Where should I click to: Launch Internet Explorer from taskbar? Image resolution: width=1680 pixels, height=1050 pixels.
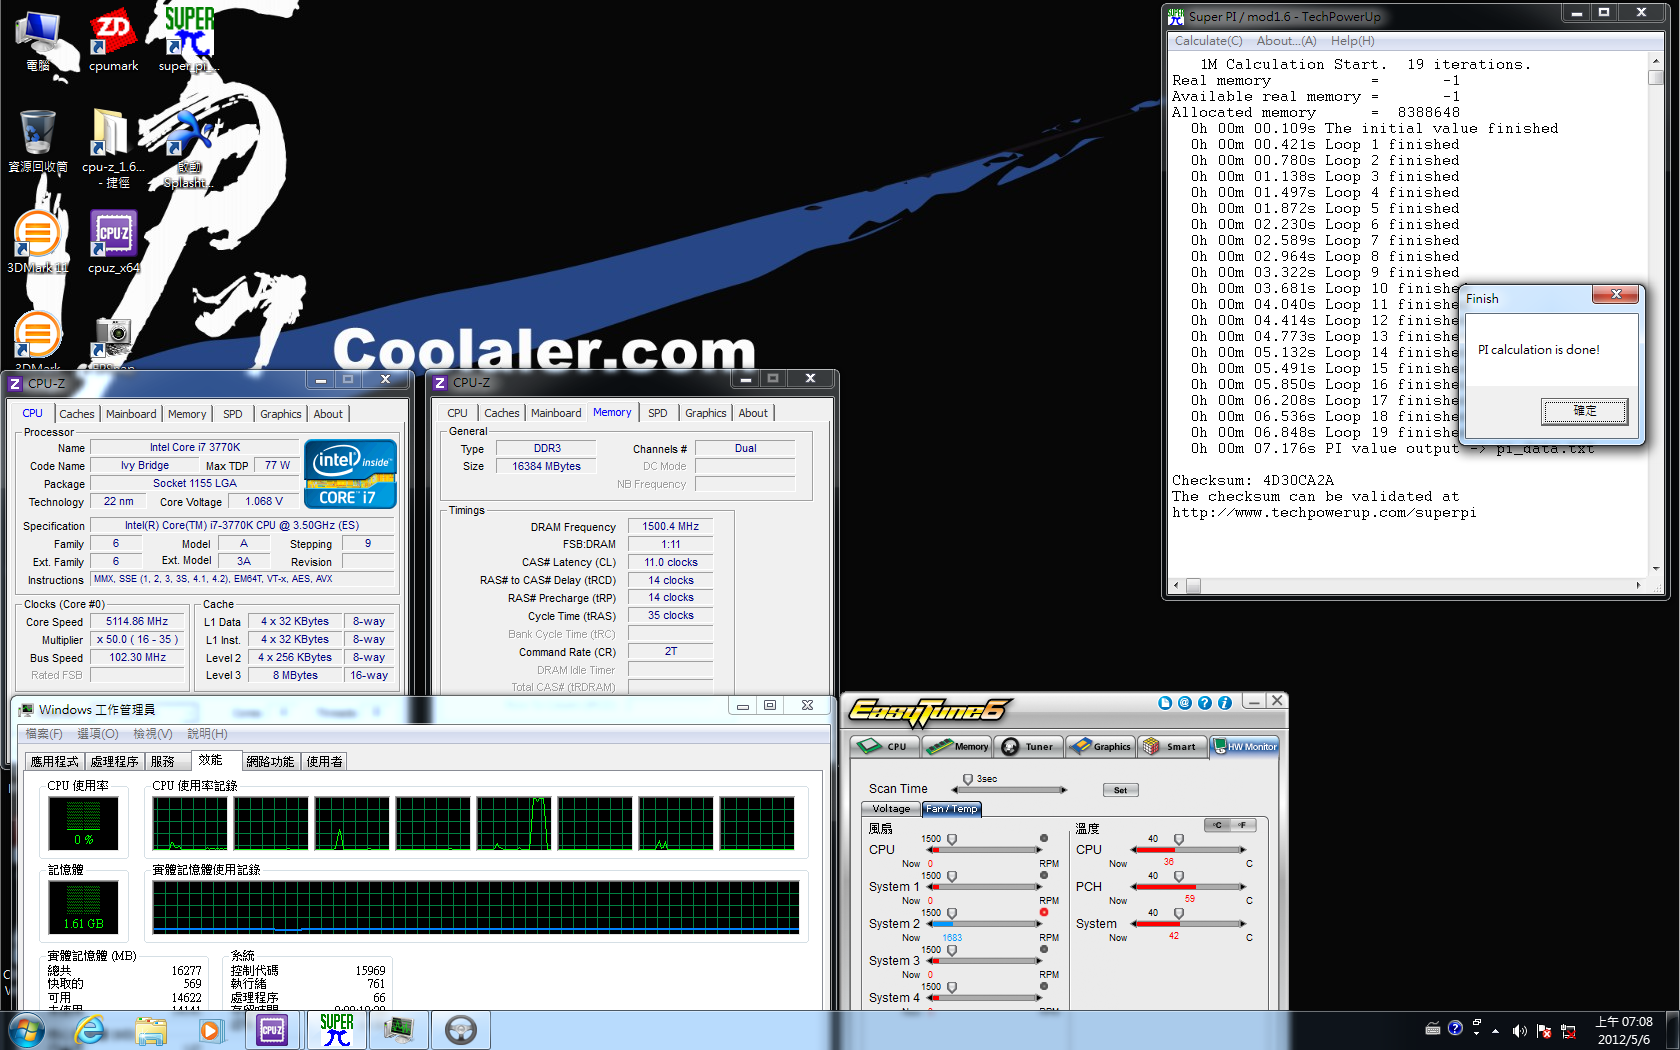tap(90, 1030)
